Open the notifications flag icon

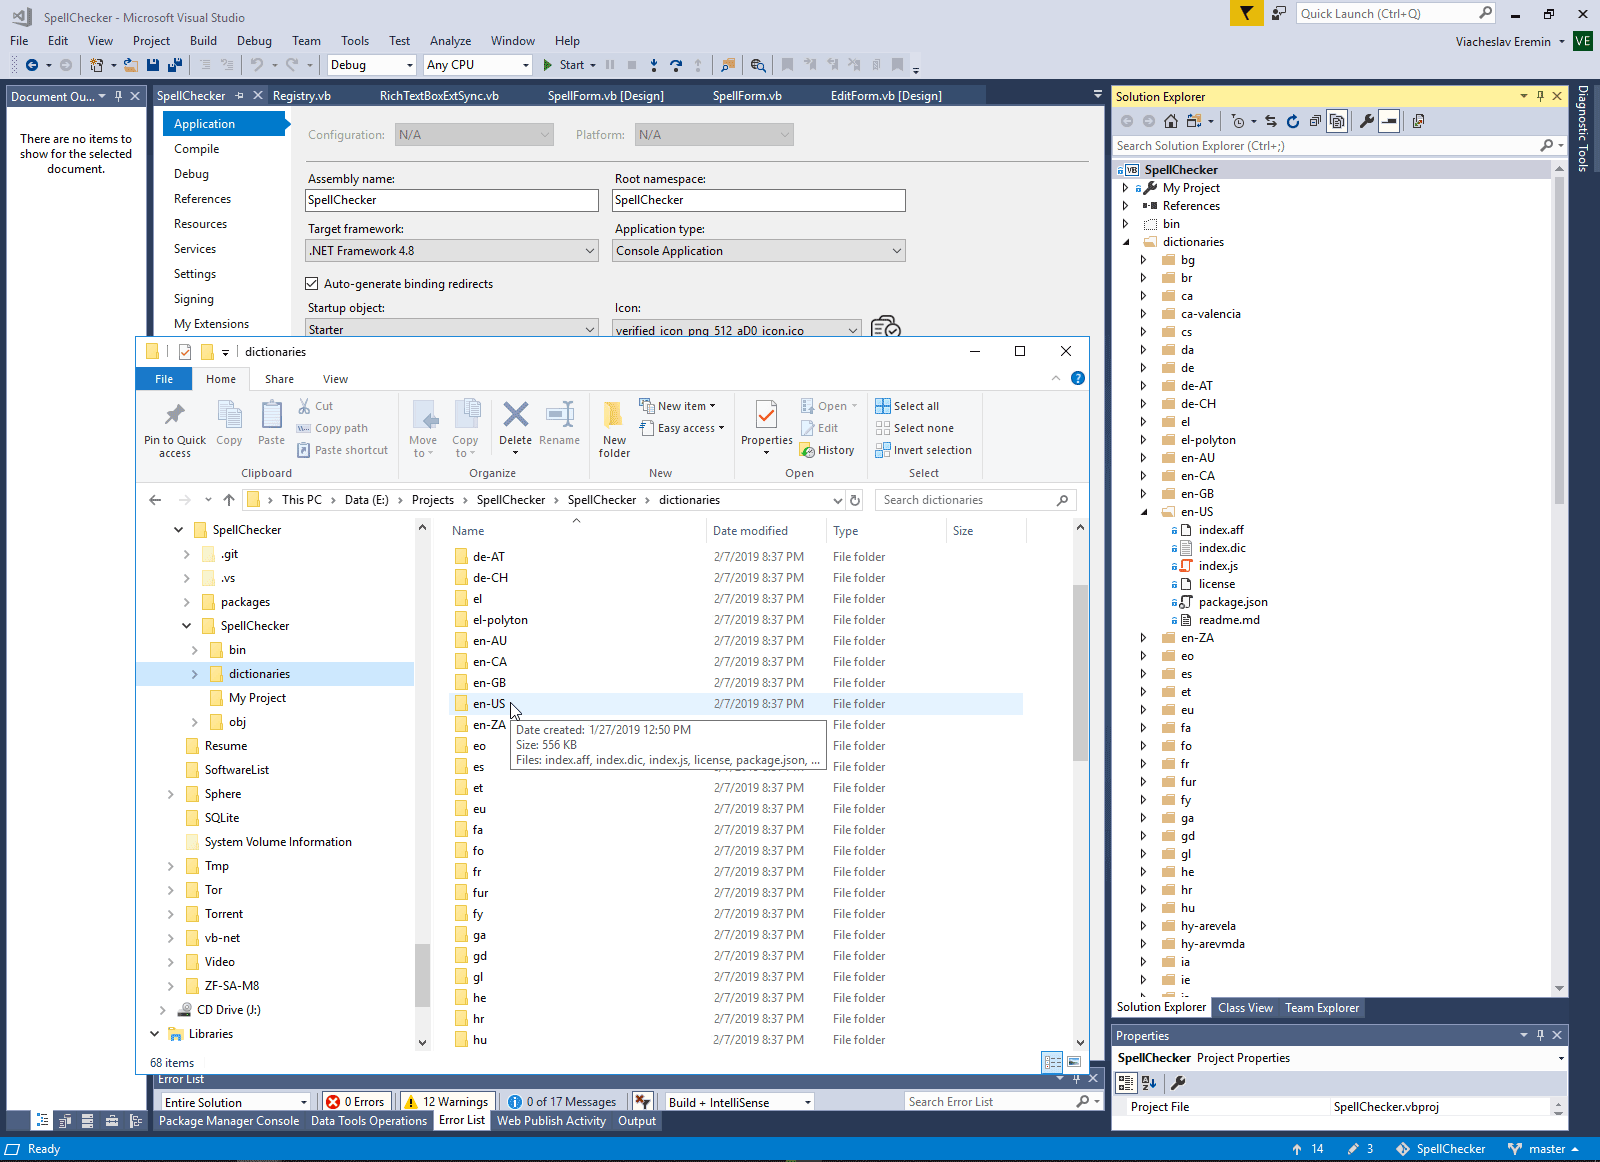(x=1246, y=13)
